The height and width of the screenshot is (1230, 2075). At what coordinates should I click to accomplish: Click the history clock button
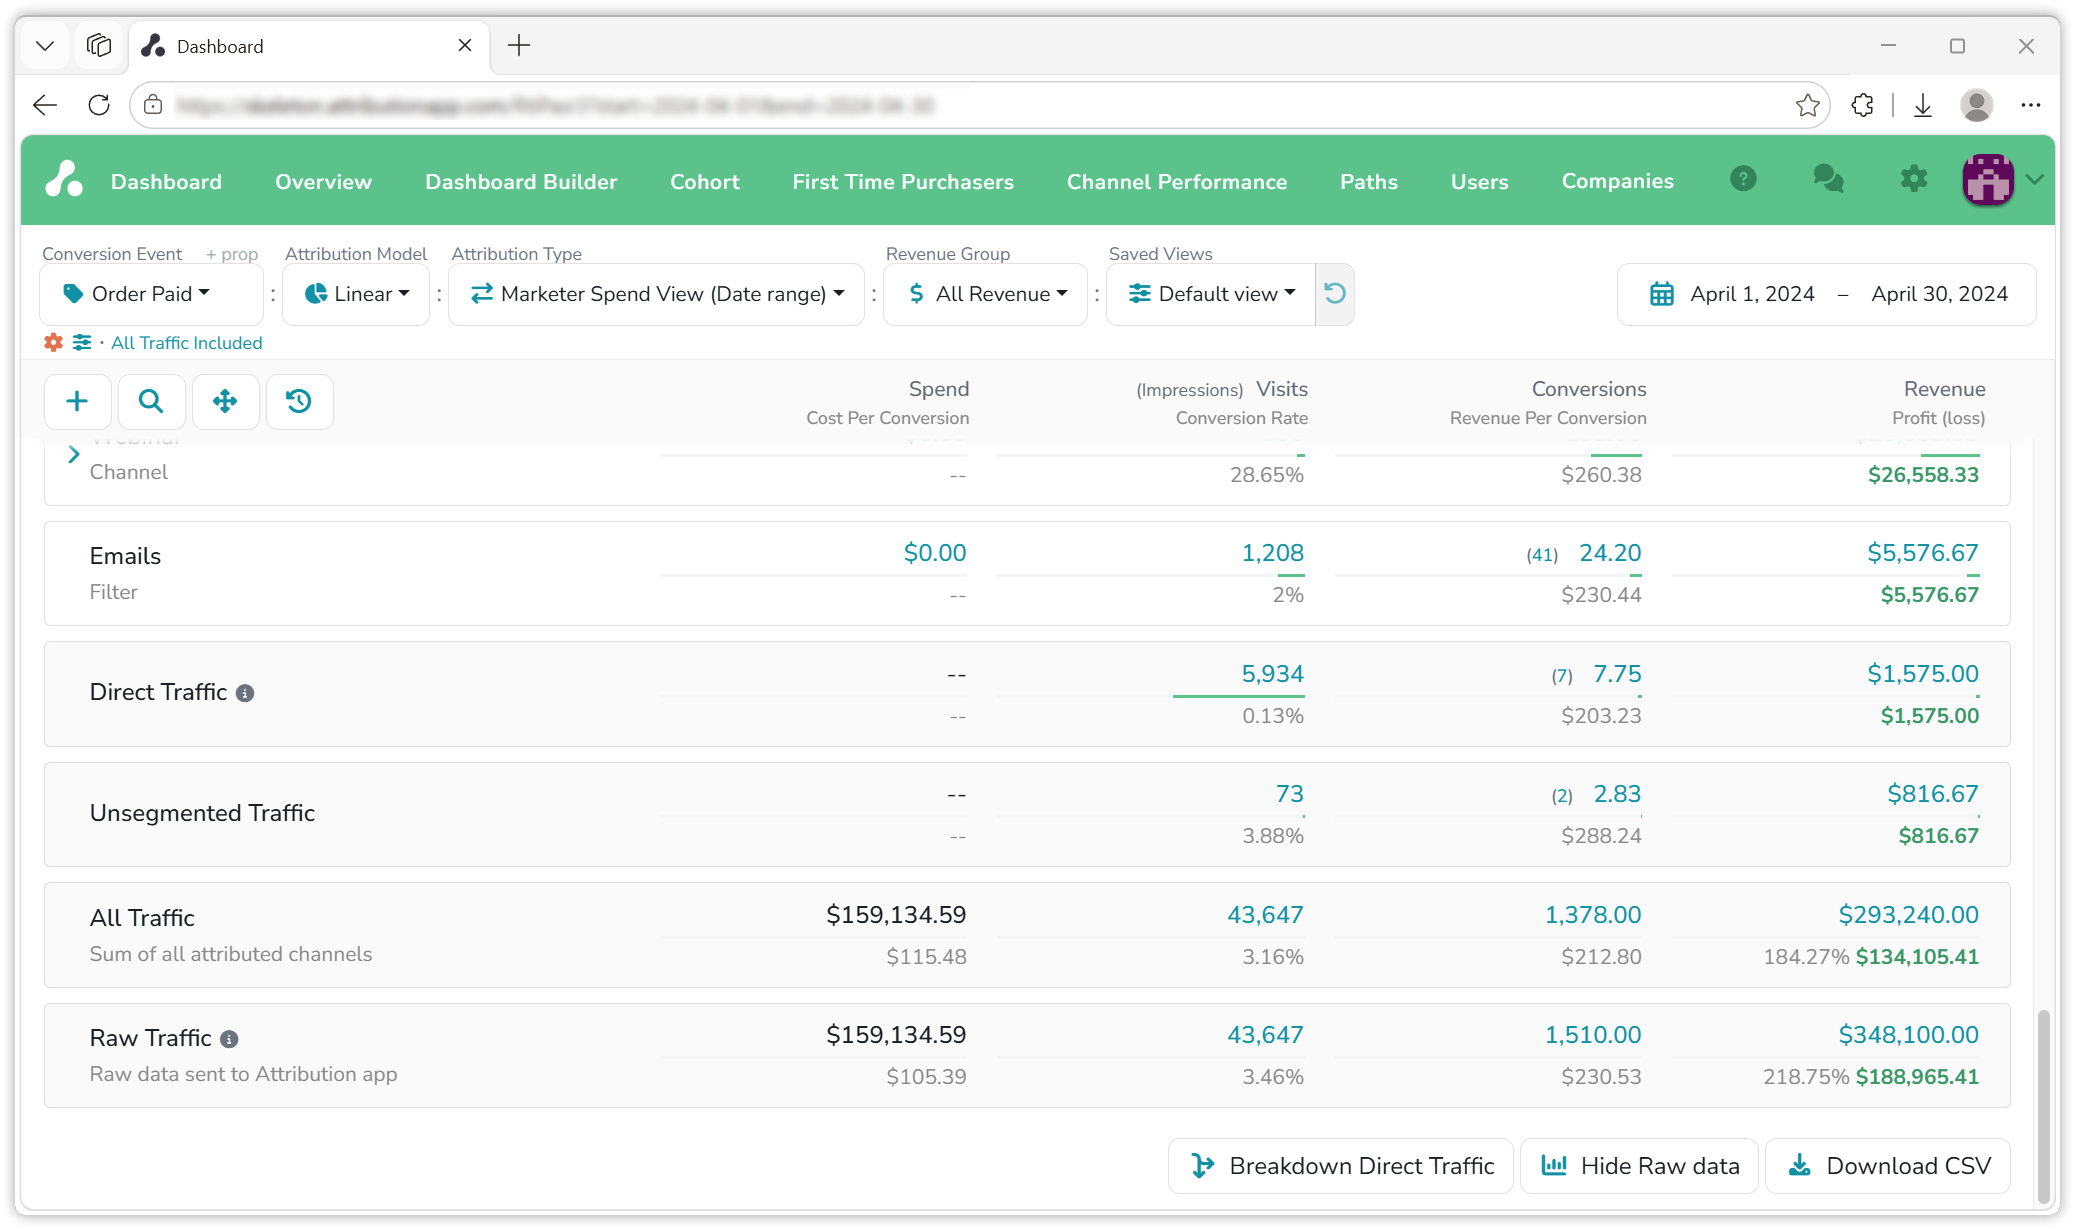(299, 401)
